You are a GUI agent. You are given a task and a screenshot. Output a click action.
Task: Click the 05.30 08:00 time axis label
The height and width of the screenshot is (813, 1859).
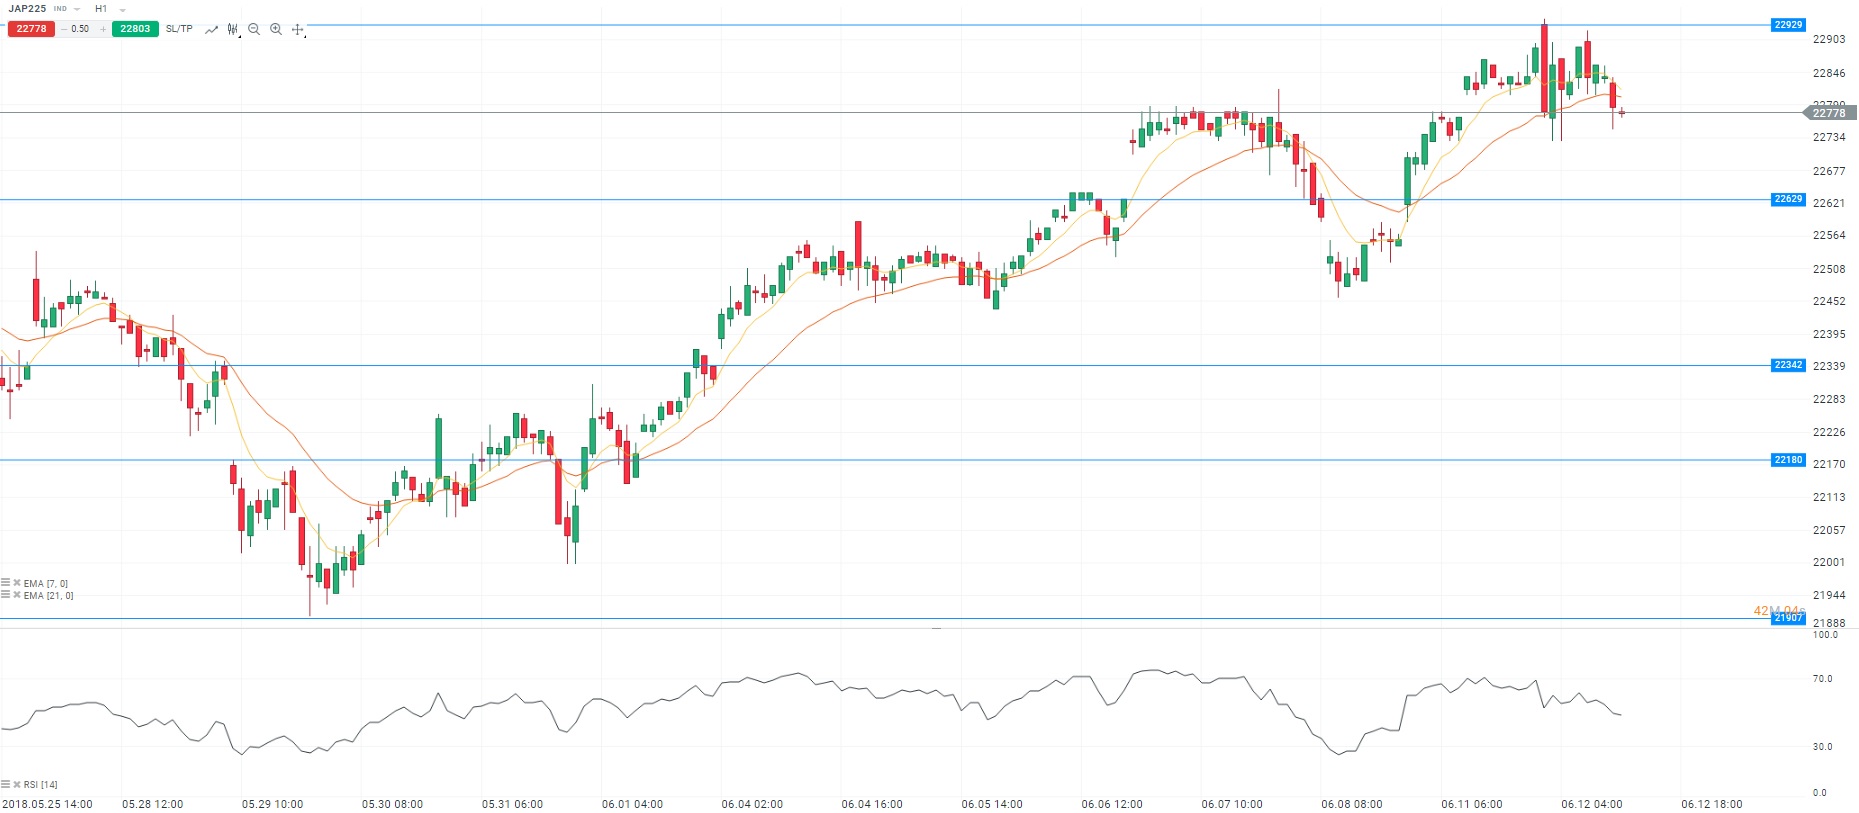click(x=393, y=804)
